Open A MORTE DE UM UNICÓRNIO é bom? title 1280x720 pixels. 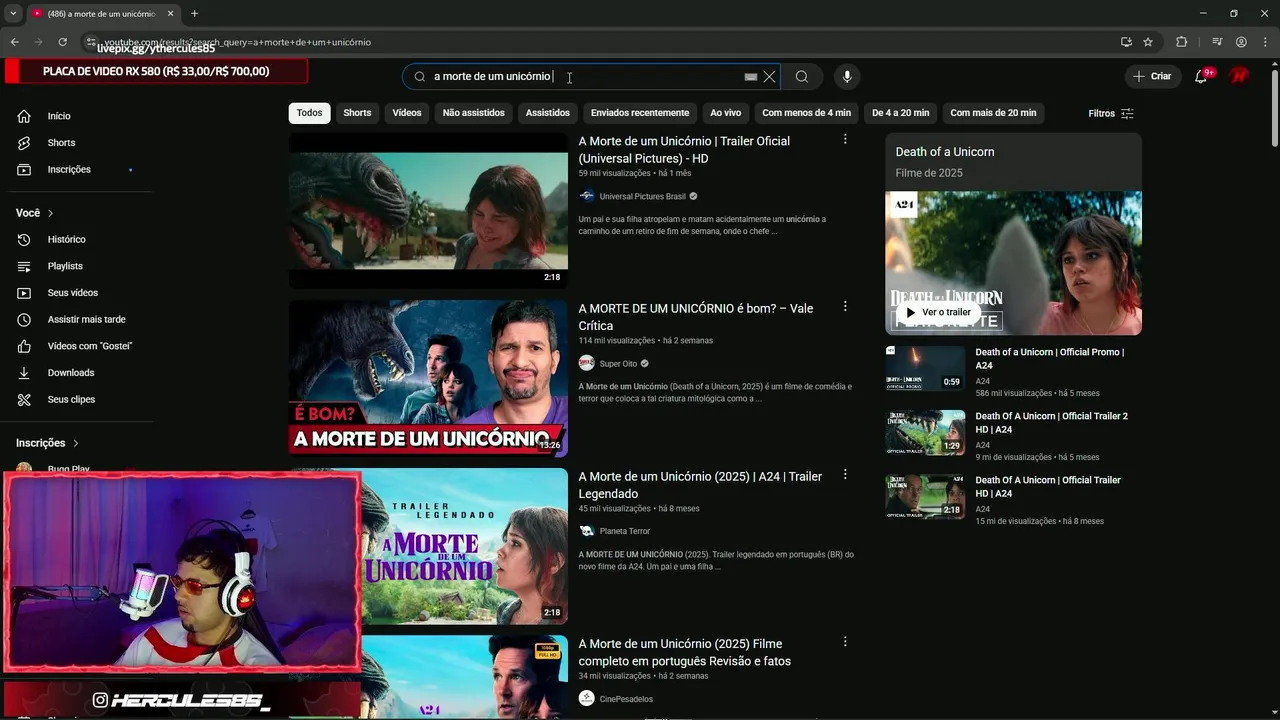click(x=696, y=317)
